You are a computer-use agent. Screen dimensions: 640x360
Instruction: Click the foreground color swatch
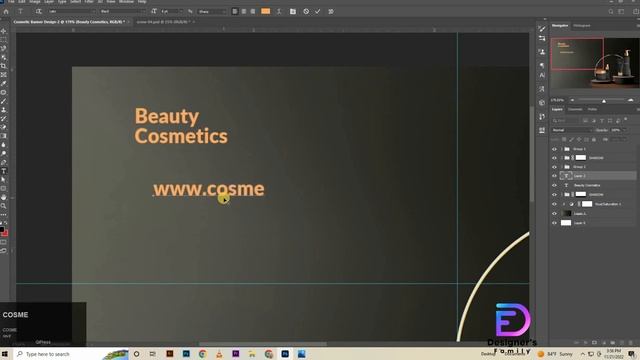[2, 230]
